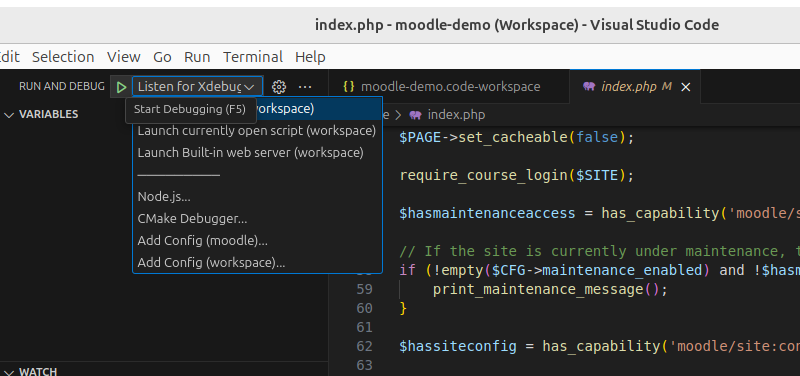Click line number 59 in the gutter
Screen dimensions: 800x376
tap(364, 289)
